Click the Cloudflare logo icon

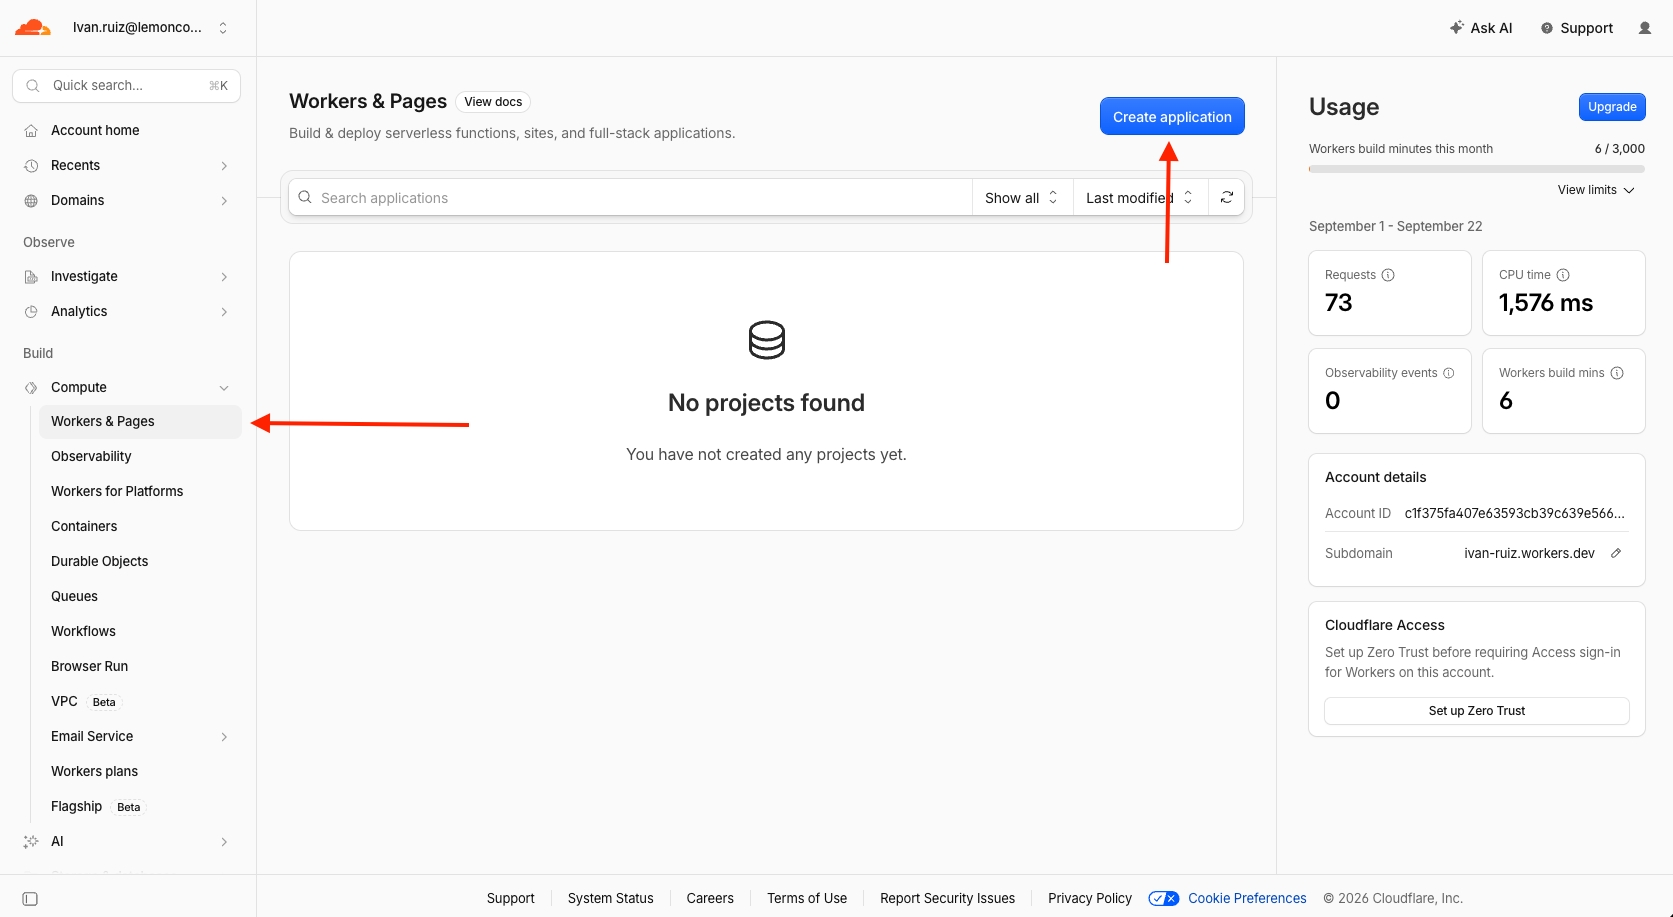click(33, 27)
